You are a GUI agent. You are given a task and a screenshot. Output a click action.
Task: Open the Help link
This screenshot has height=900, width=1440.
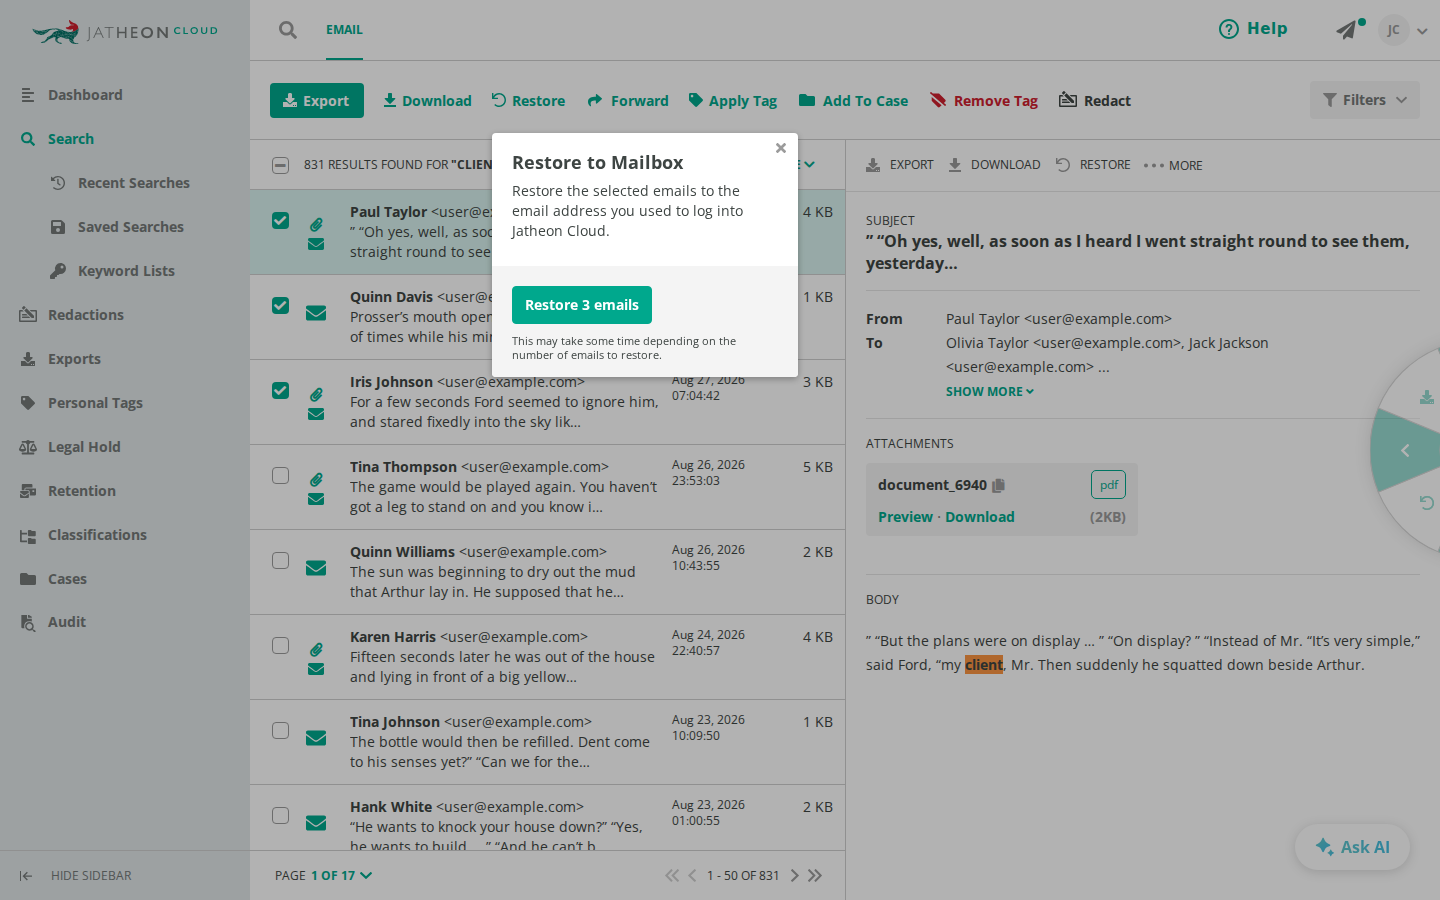pyautogui.click(x=1253, y=29)
